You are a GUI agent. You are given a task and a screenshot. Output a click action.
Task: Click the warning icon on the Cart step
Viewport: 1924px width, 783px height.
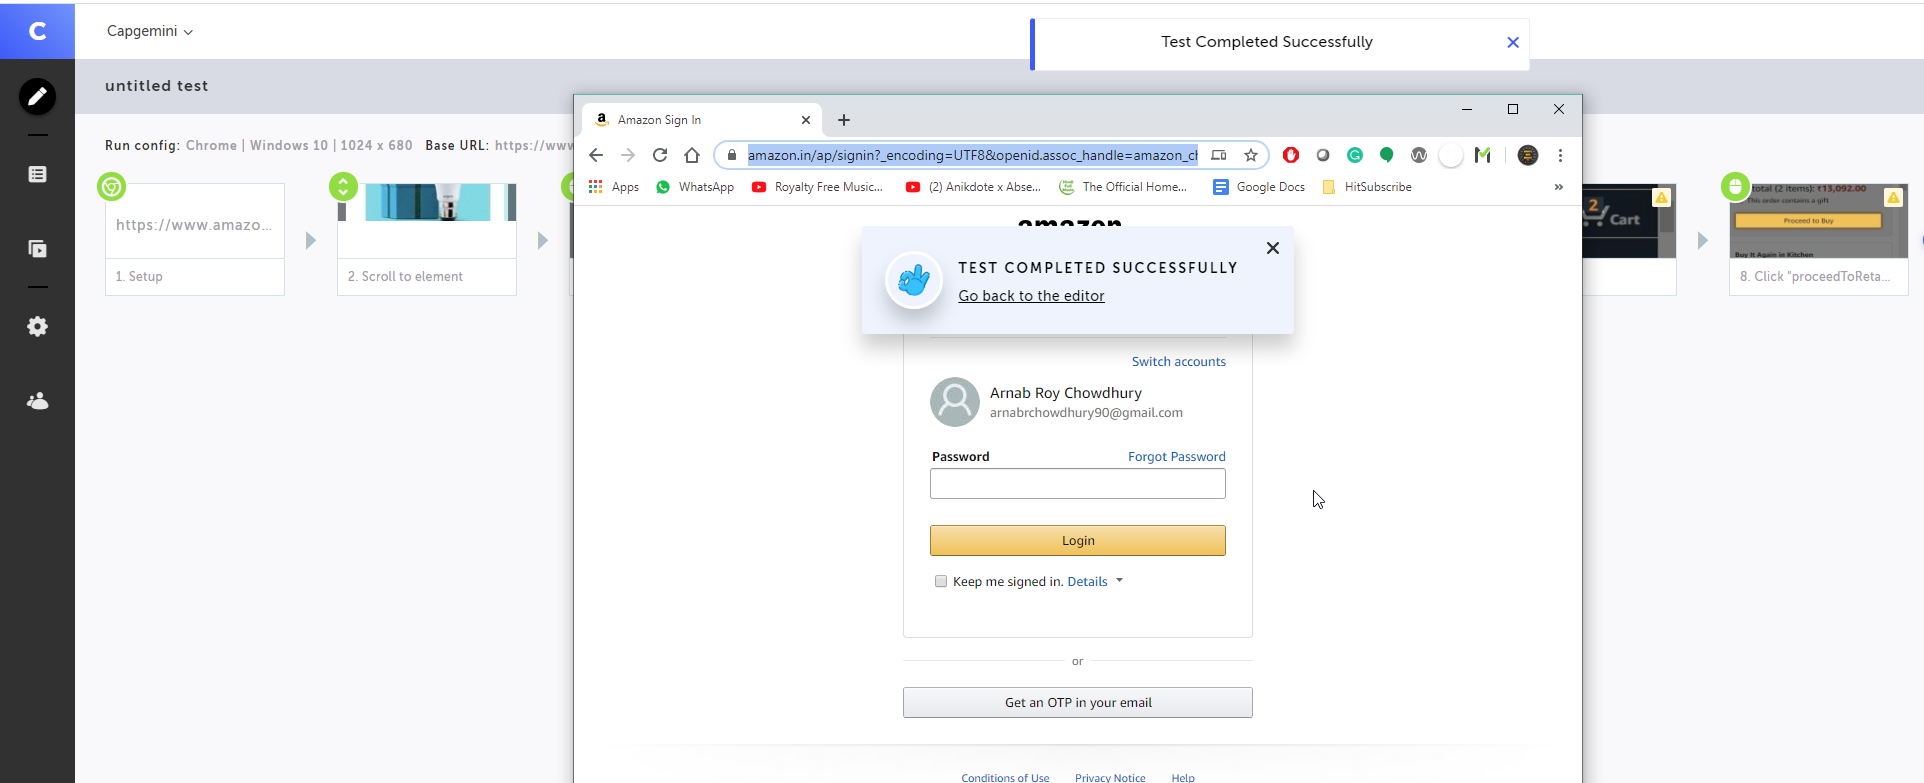point(1661,198)
